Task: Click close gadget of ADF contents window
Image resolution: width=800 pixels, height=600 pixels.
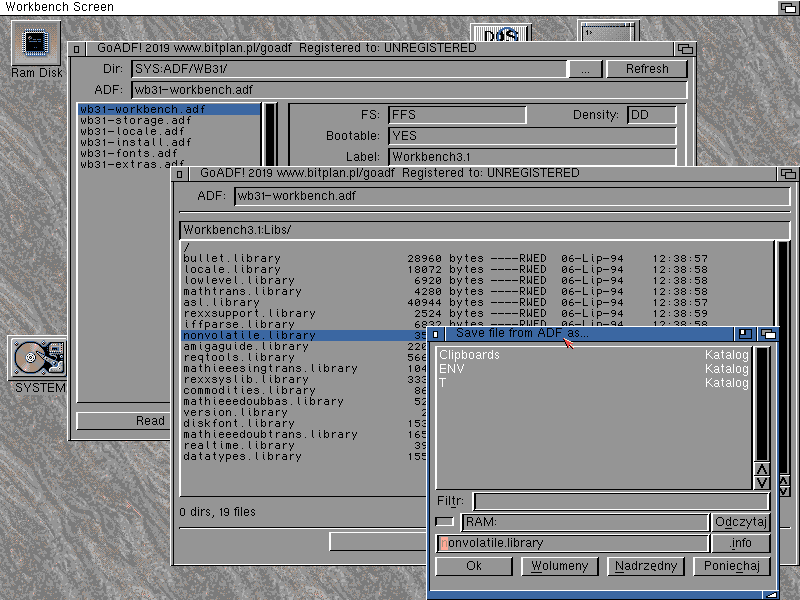Action: point(180,174)
